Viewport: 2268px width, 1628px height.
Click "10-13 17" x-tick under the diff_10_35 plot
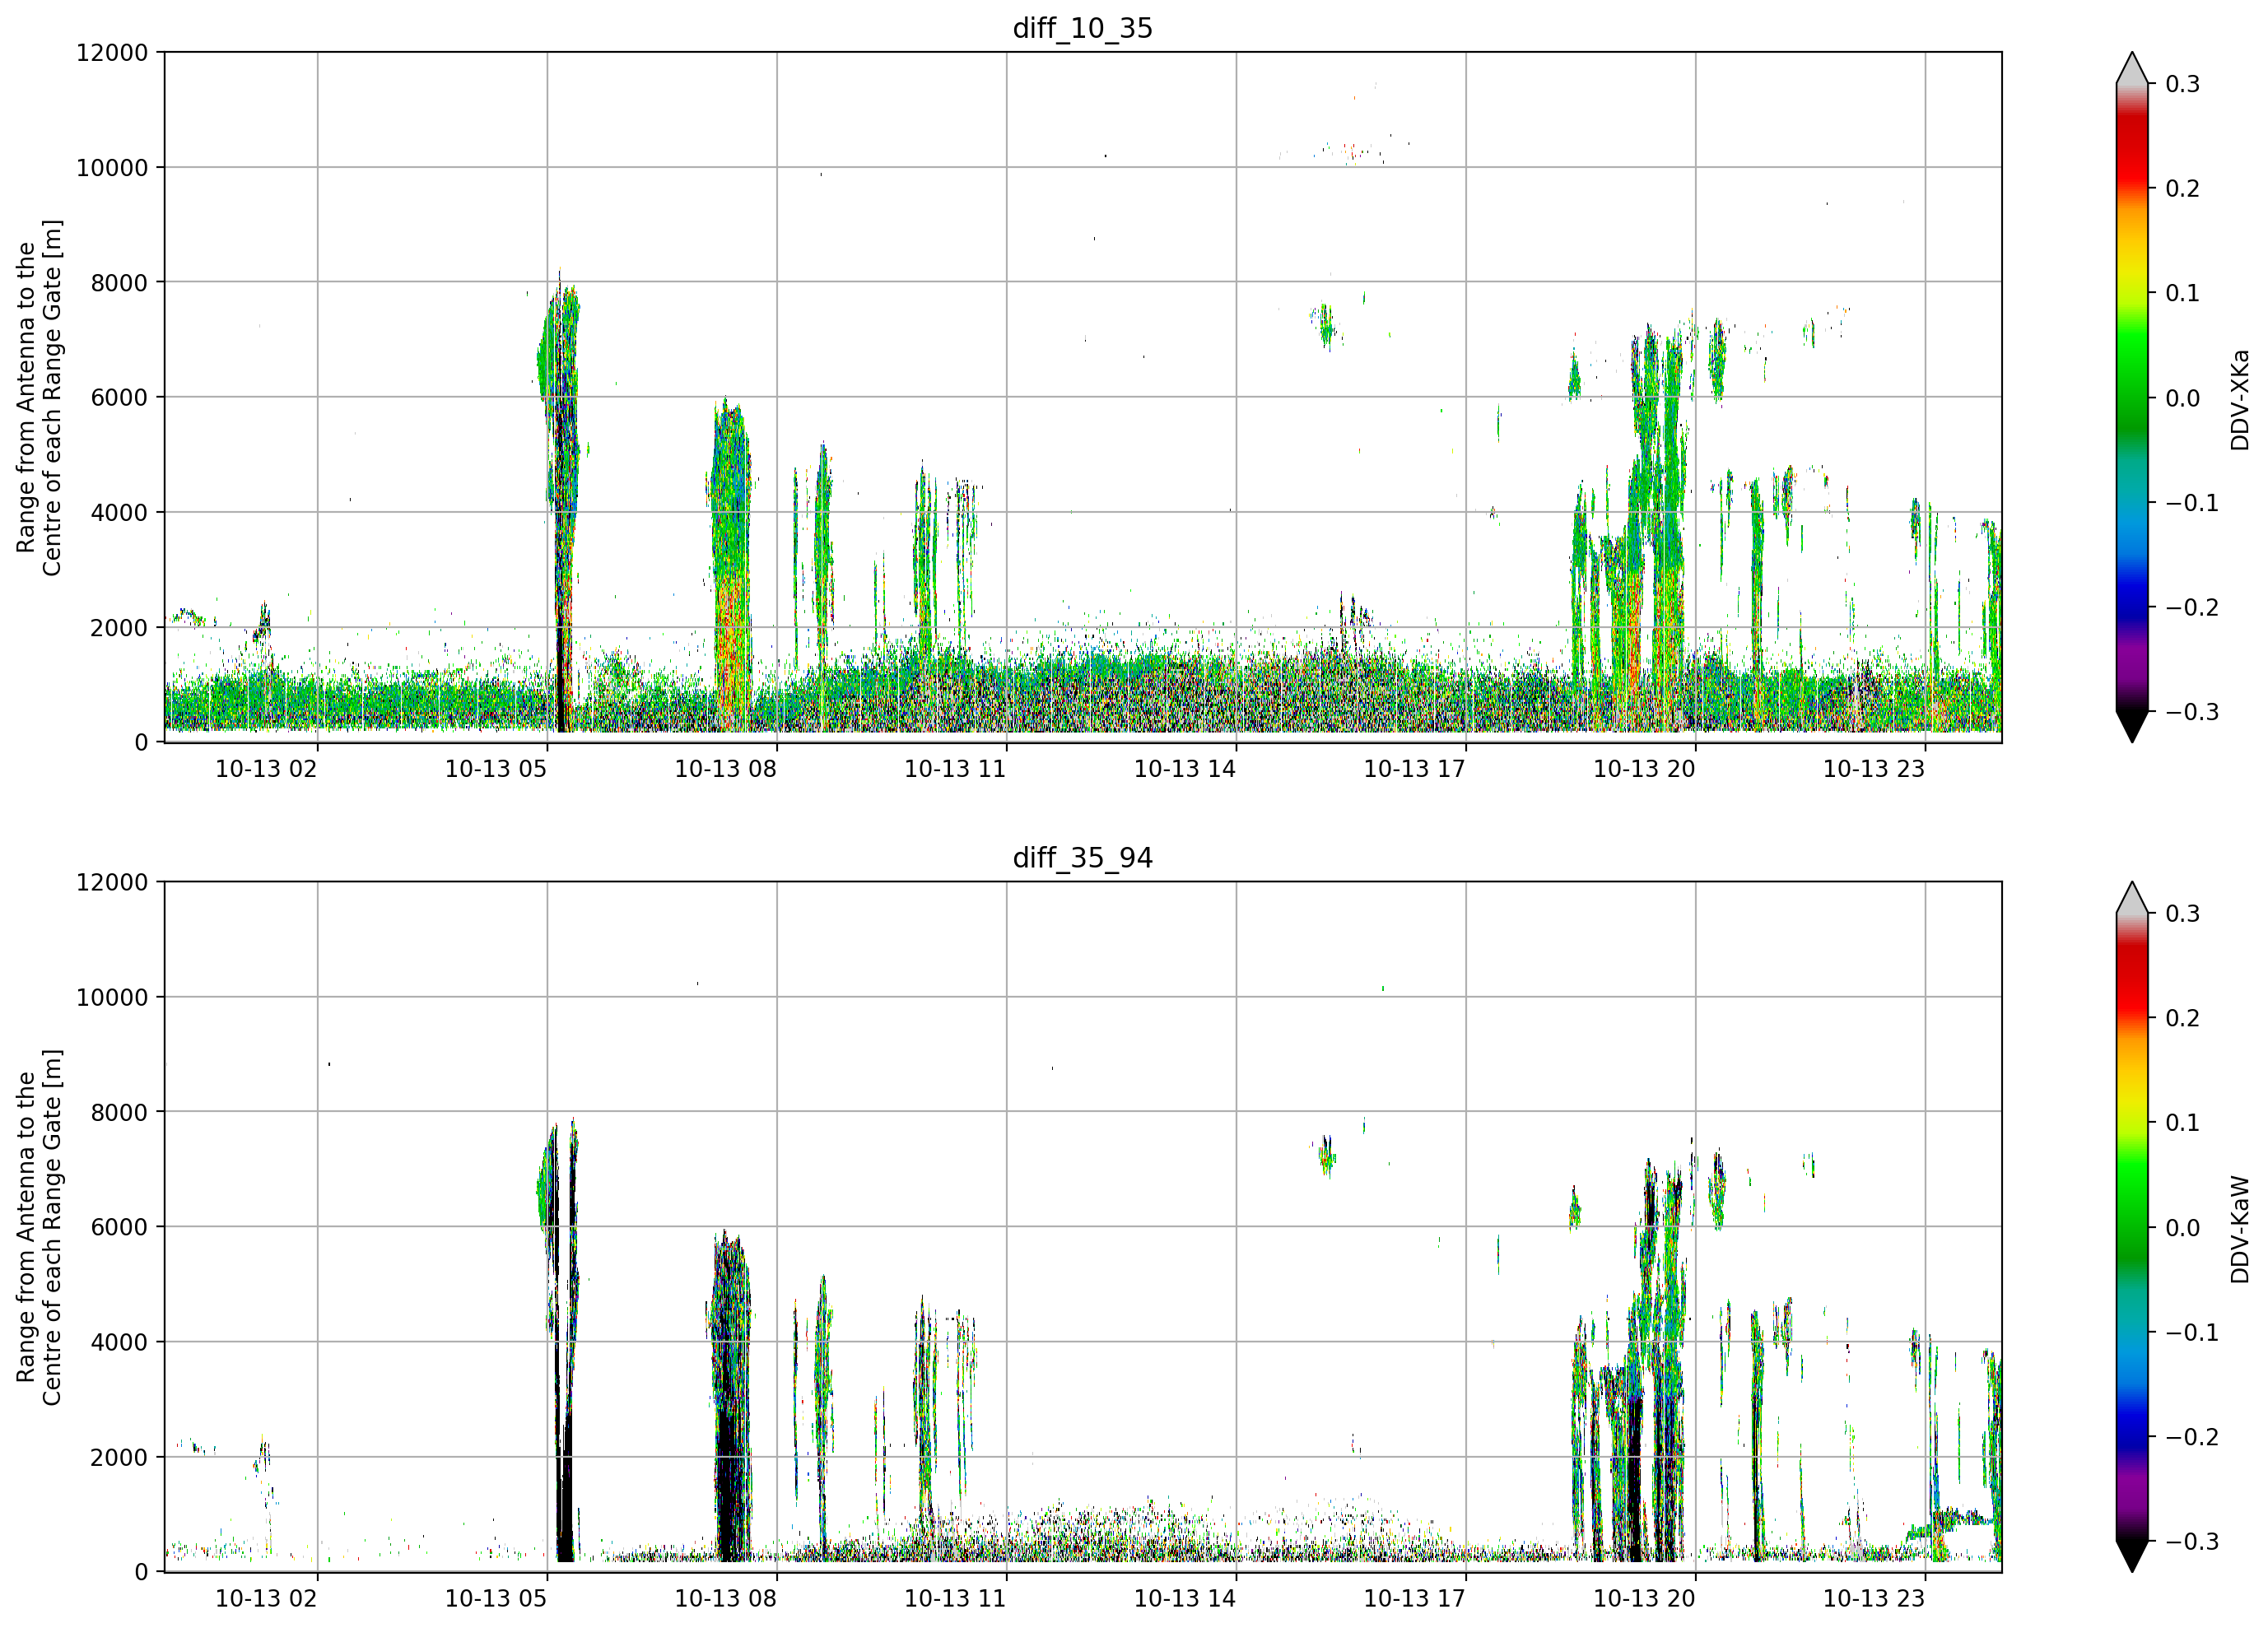1415,769
